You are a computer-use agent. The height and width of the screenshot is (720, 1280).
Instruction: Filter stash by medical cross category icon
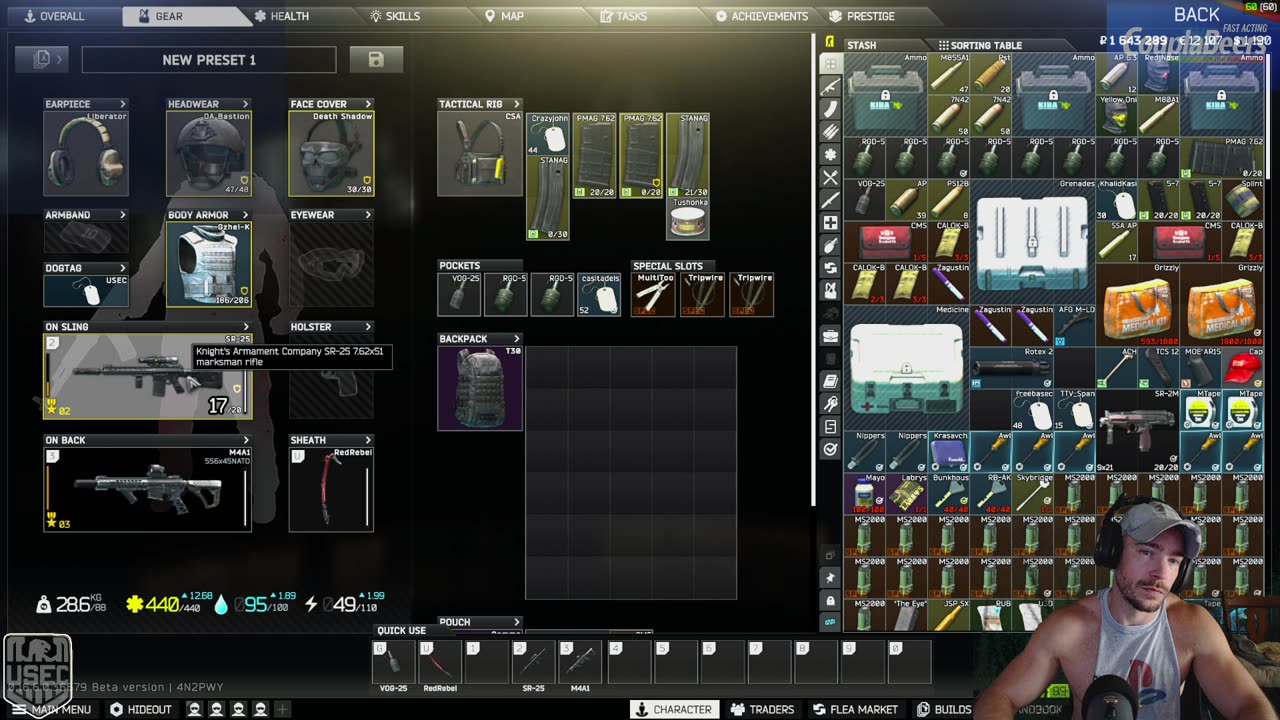[830, 223]
